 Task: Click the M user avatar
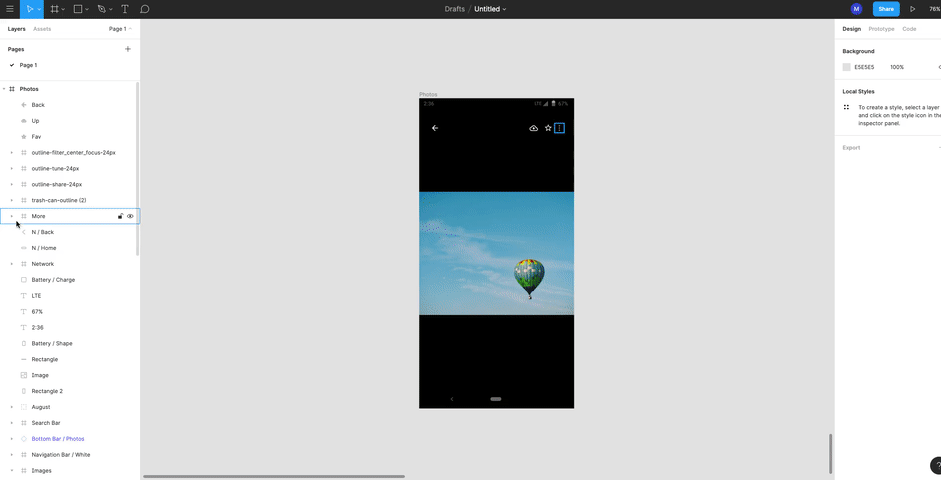coord(856,9)
